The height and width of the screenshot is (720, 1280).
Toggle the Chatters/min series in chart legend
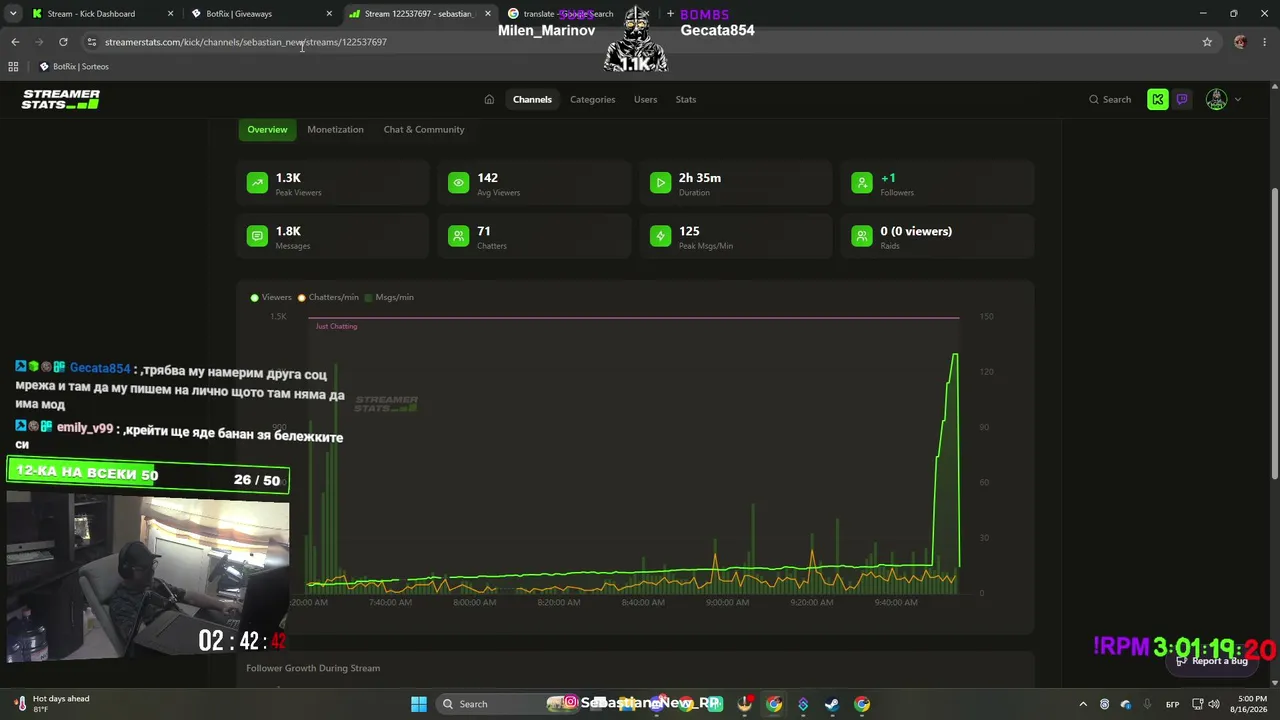click(328, 297)
